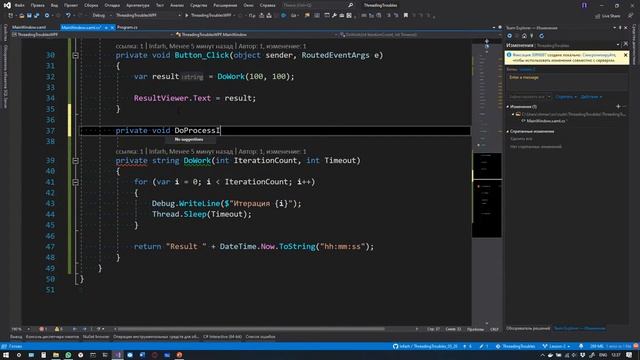Viewport: 640px width, 360px height.
Task: Click the ResultViewer.Text assignment line
Action: (195, 98)
